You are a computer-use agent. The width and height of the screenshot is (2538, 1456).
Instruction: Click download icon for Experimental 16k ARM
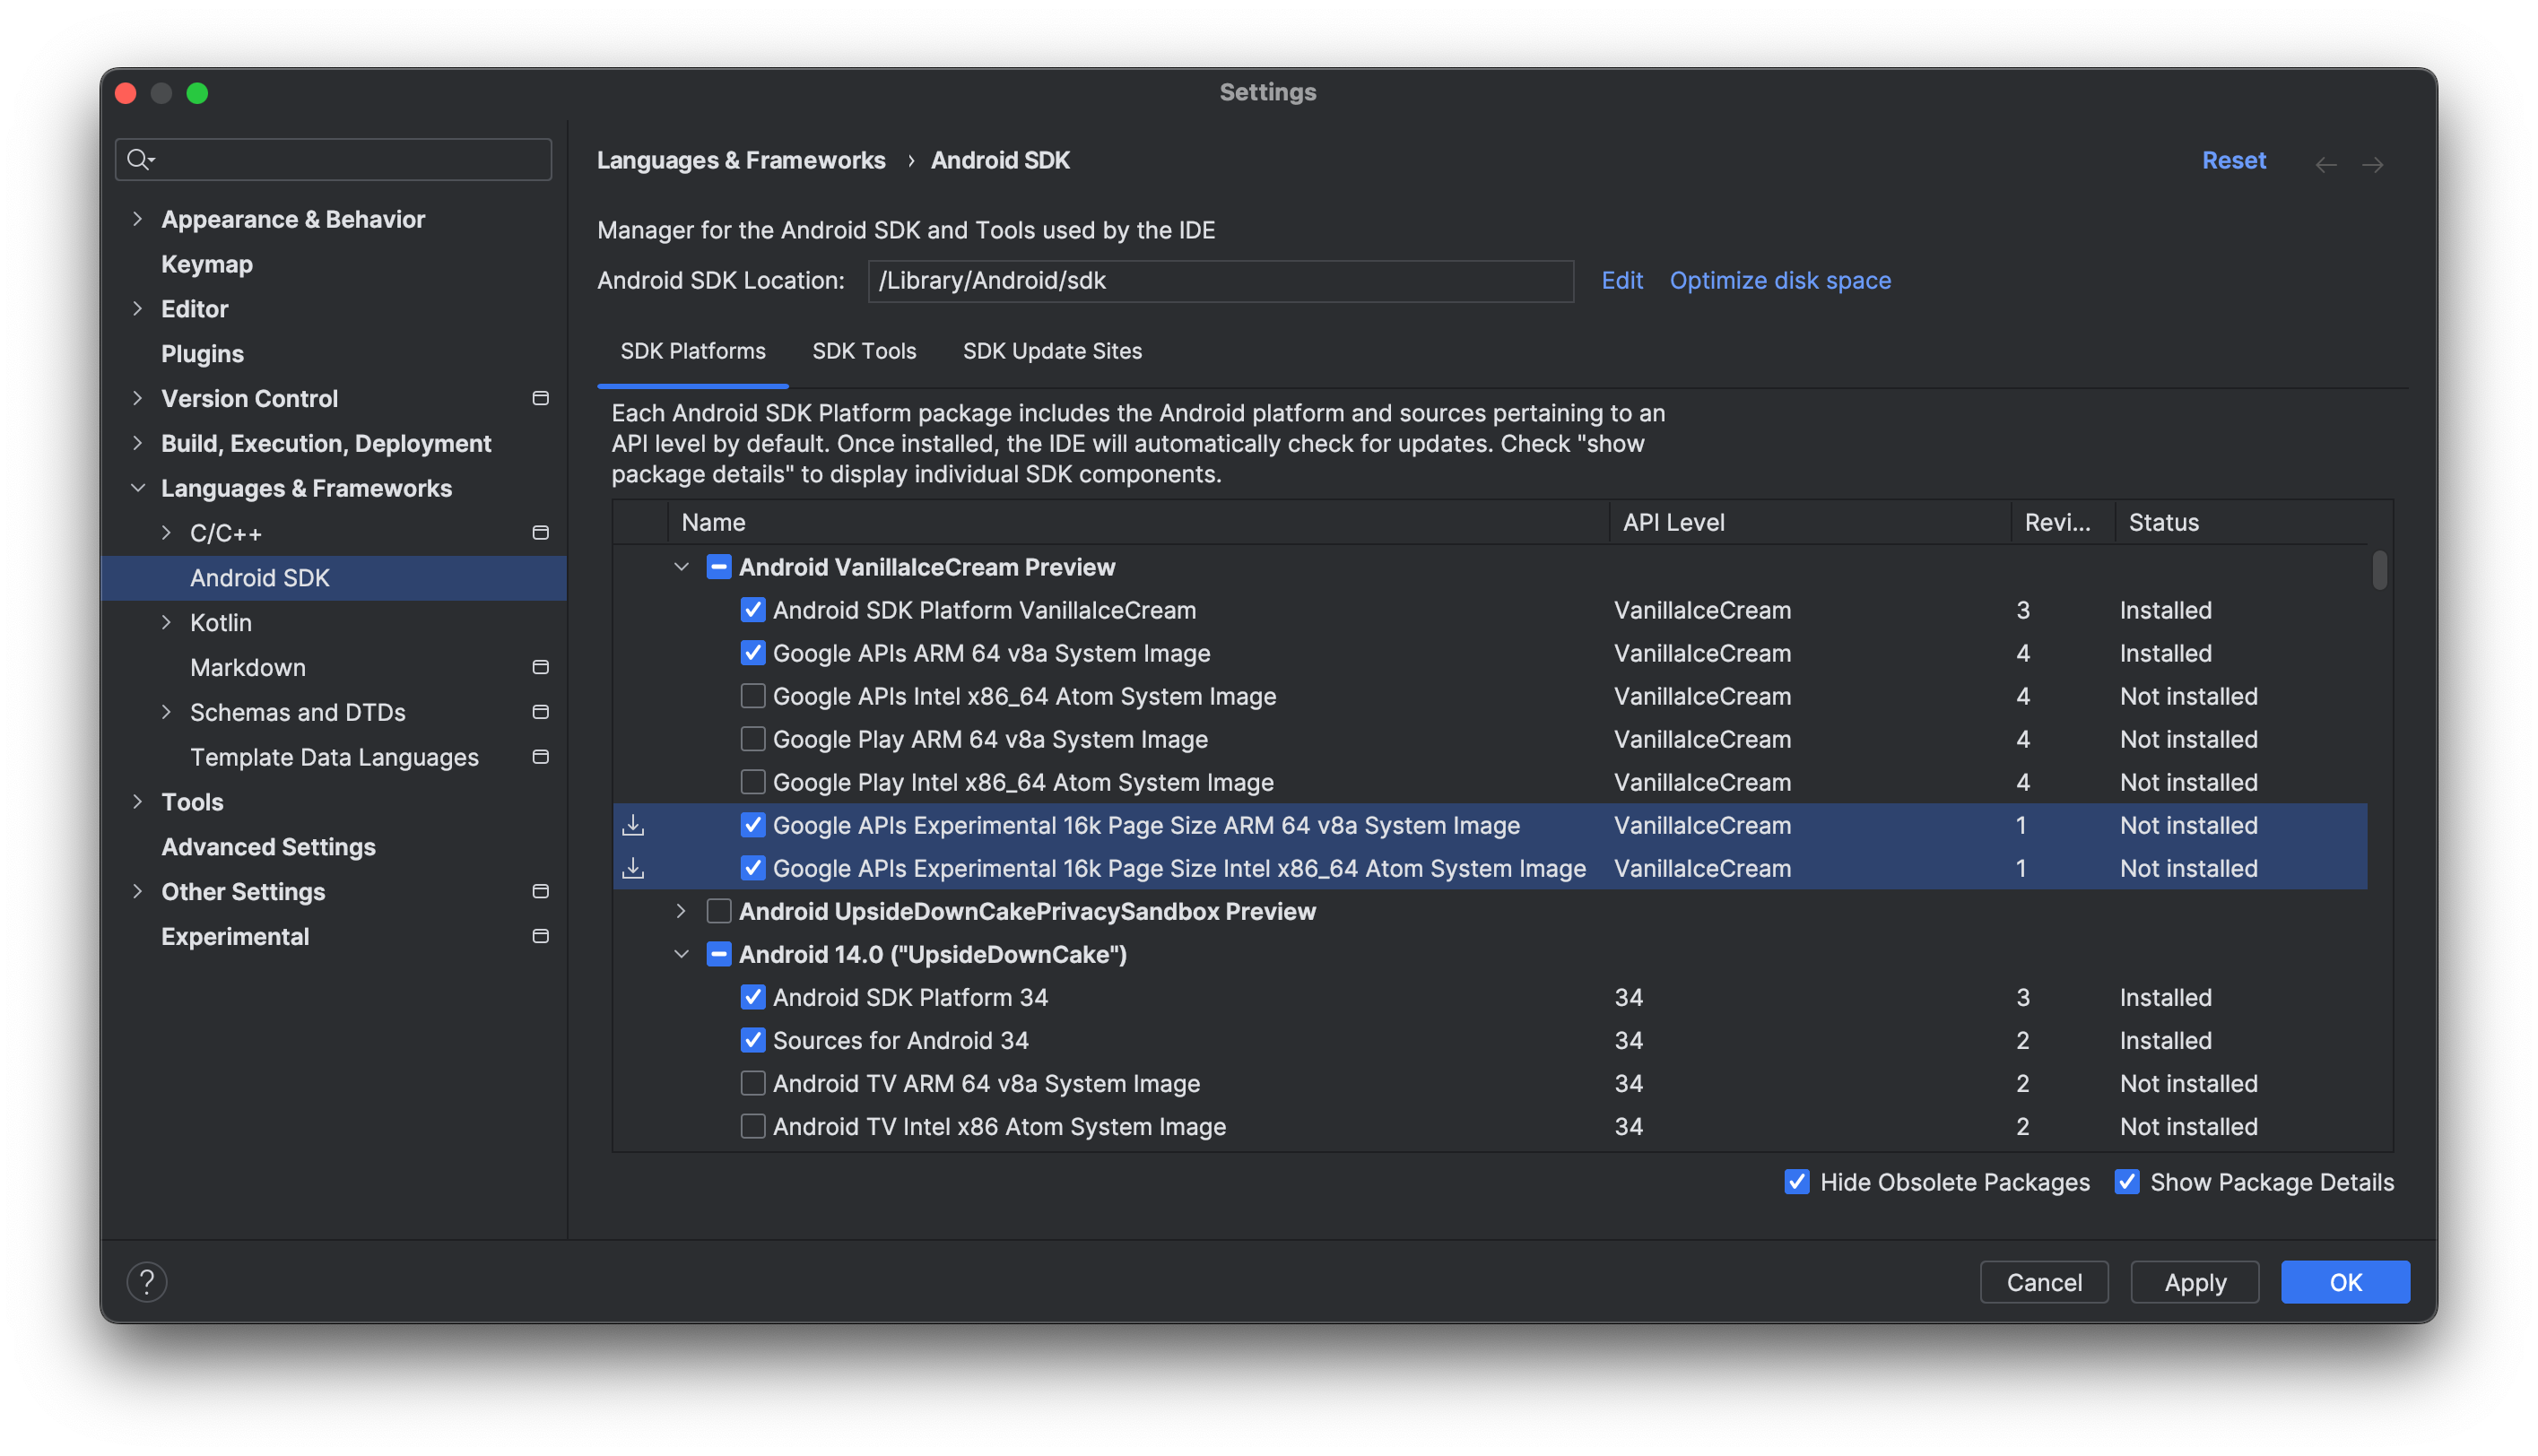(635, 824)
